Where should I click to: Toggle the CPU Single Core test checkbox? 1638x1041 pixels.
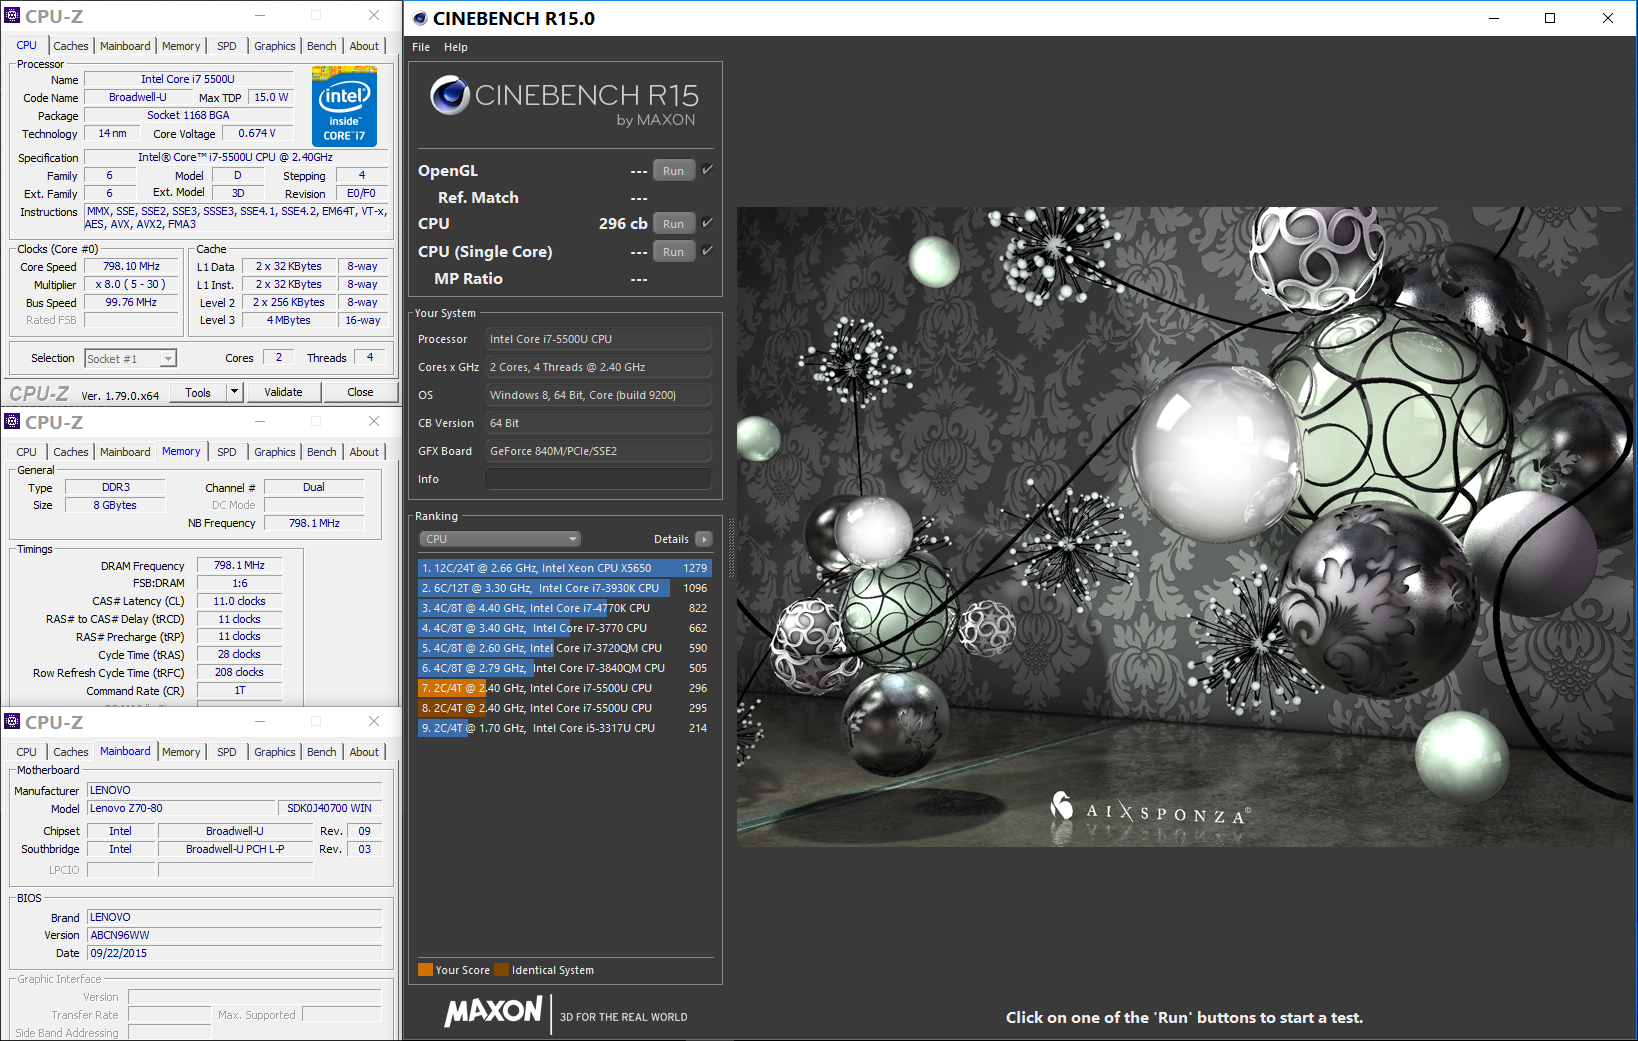pyautogui.click(x=707, y=251)
